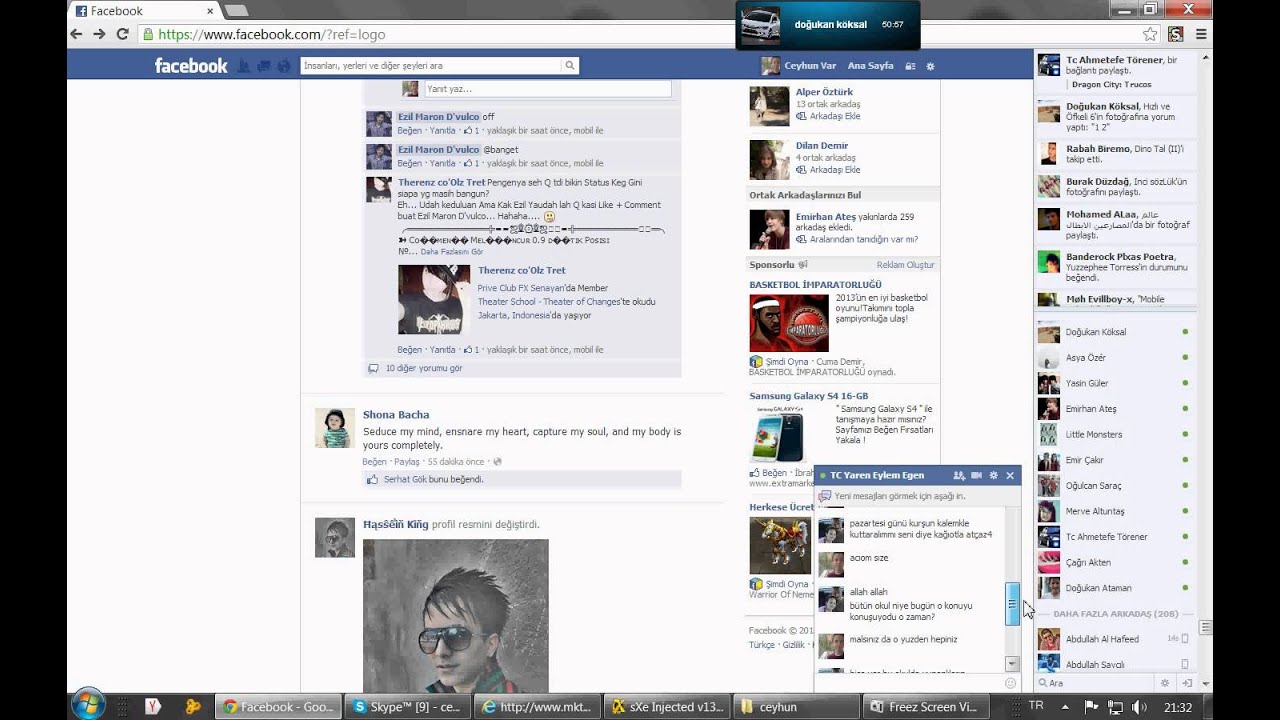This screenshot has height=720, width=1280.
Task: Open Therenz co'Olz Tret profile card name
Action: pyautogui.click(x=521, y=270)
